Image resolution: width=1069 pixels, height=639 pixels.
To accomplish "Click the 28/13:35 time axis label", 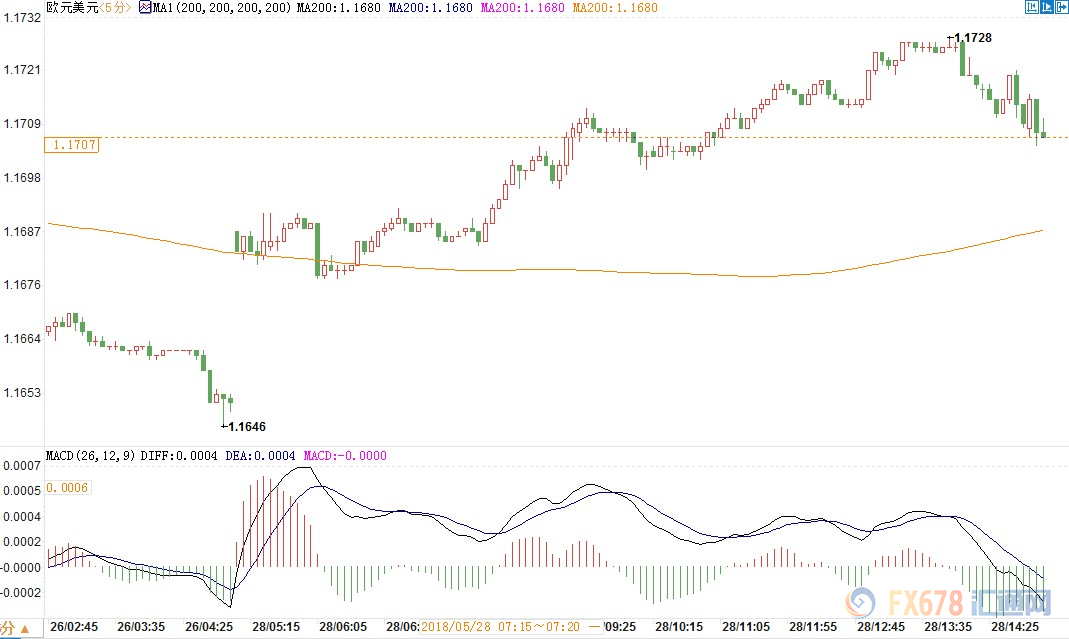I will 948,626.
